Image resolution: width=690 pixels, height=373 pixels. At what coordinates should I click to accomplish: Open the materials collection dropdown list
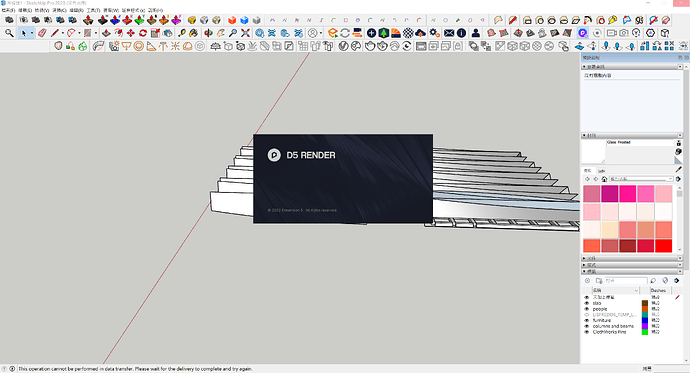click(641, 179)
